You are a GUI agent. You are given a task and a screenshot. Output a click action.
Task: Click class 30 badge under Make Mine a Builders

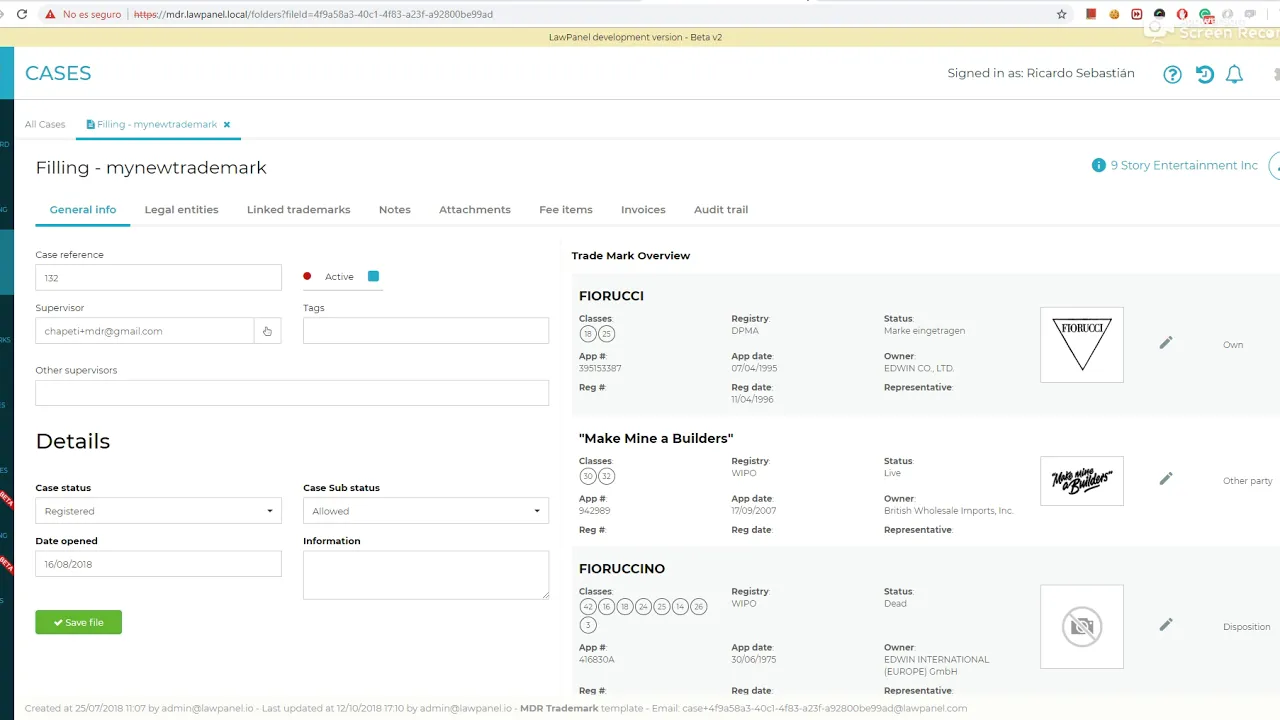click(x=588, y=476)
